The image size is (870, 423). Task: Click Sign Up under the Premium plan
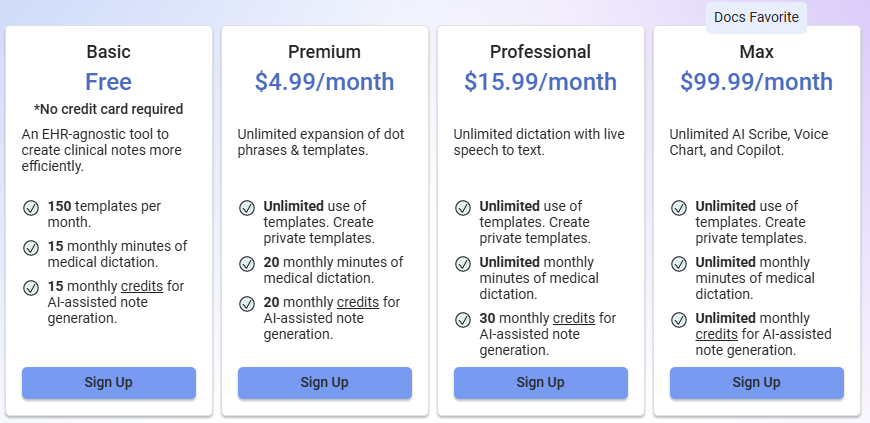(324, 383)
